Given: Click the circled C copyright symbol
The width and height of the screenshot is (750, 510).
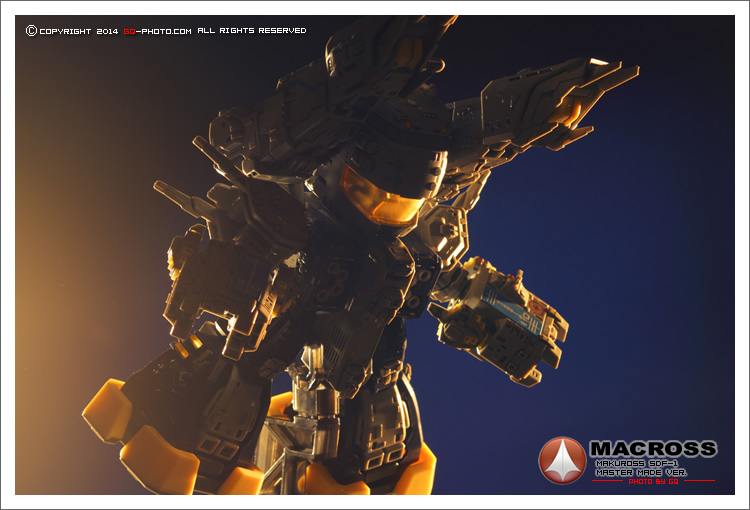Looking at the screenshot, I should point(32,31).
